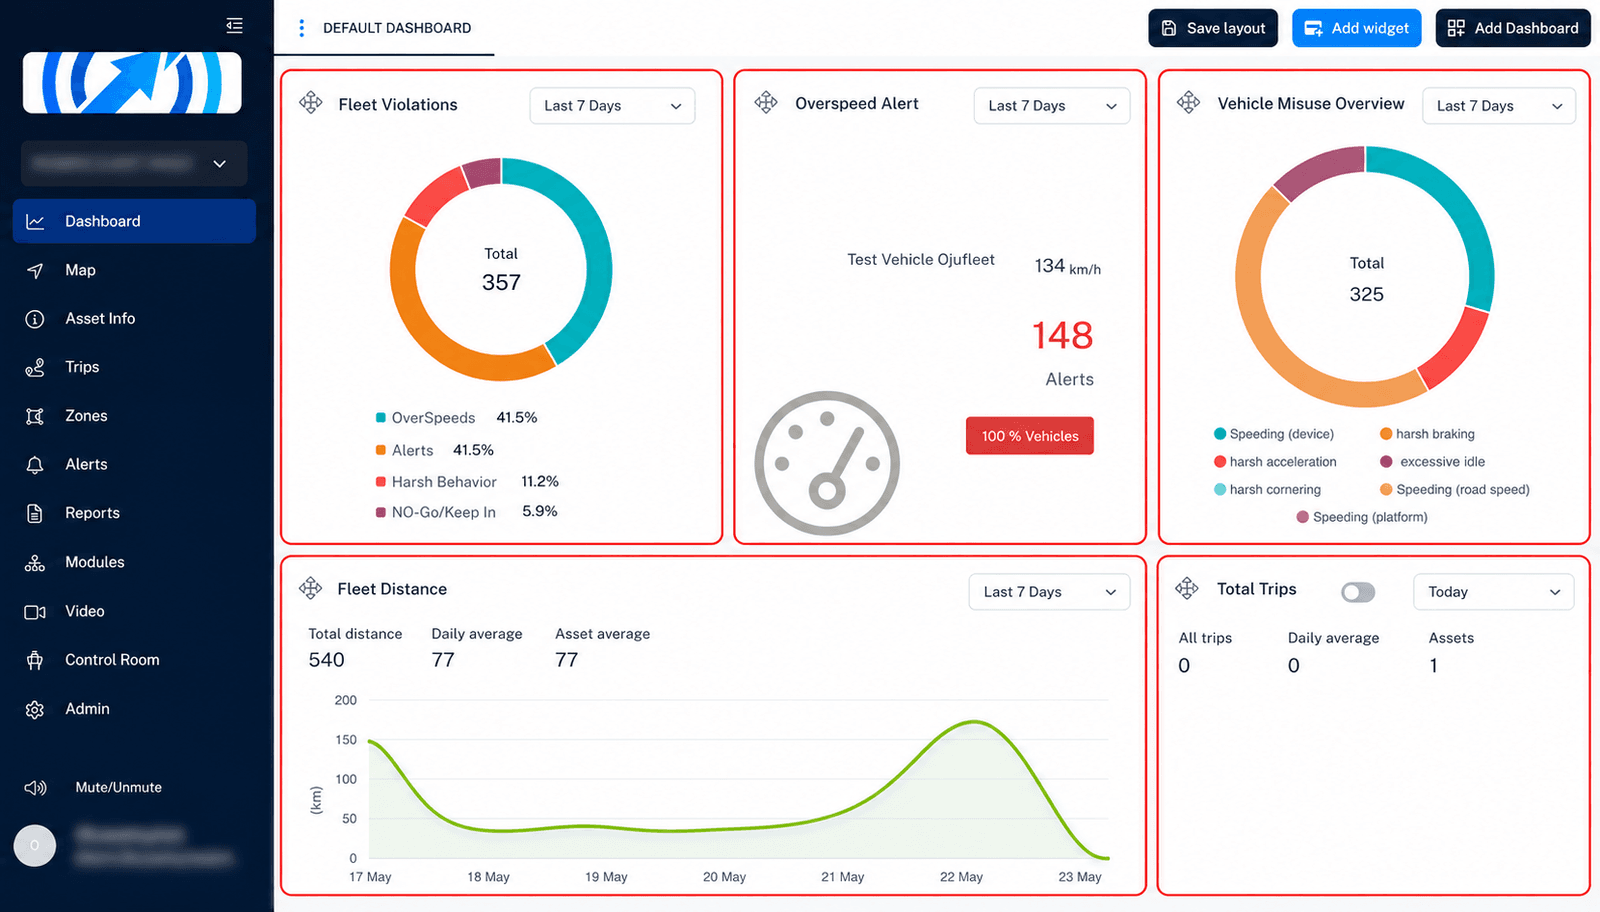Viewport: 1600px width, 912px height.
Task: Open the Overspeed Alert period dropdown
Action: coord(1052,106)
